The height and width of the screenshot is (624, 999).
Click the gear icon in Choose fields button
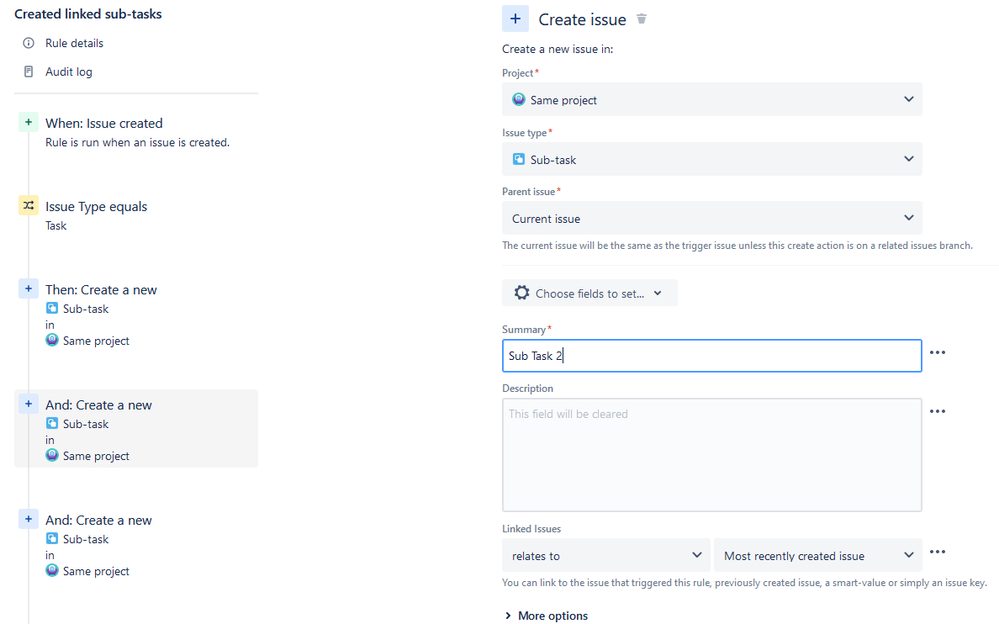(521, 293)
